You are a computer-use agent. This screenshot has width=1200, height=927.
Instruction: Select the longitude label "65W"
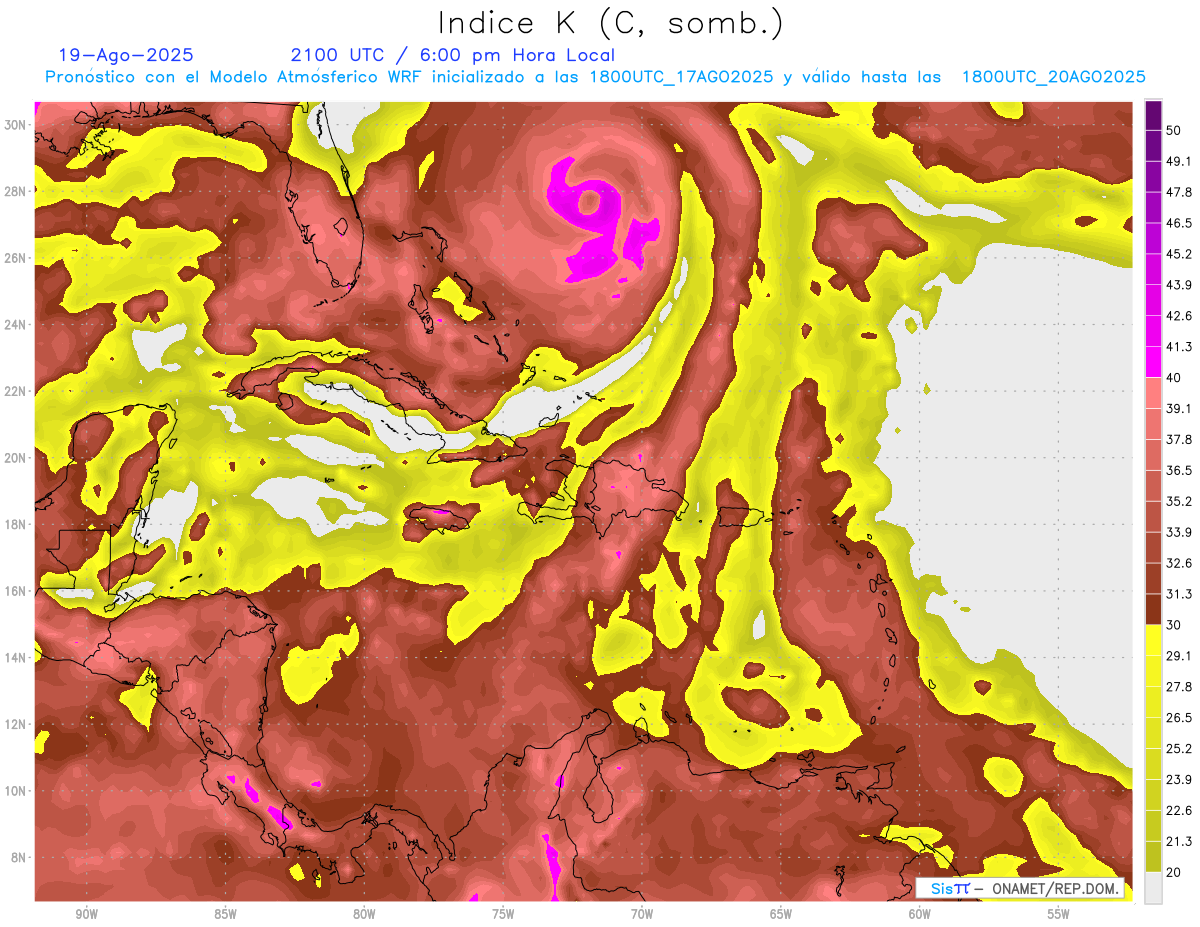(x=781, y=914)
